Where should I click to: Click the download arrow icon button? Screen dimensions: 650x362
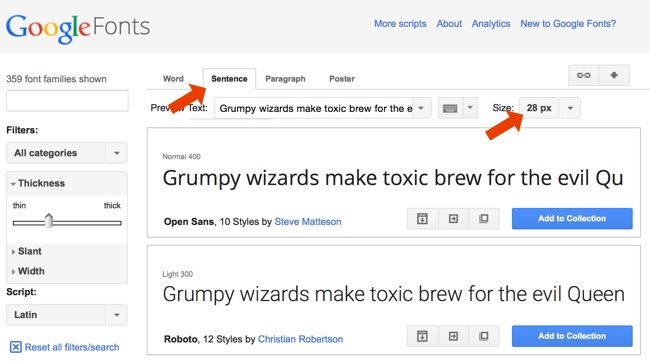click(614, 75)
